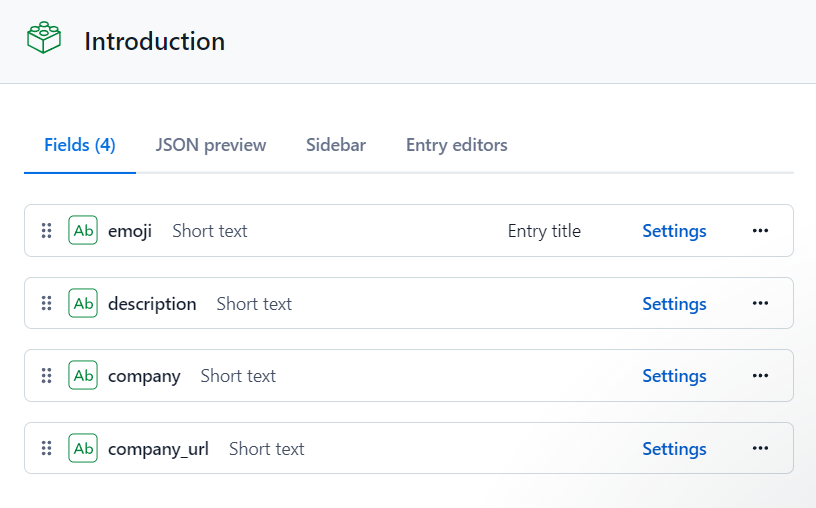
Task: Open Settings for the emoji field
Action: pyautogui.click(x=674, y=231)
